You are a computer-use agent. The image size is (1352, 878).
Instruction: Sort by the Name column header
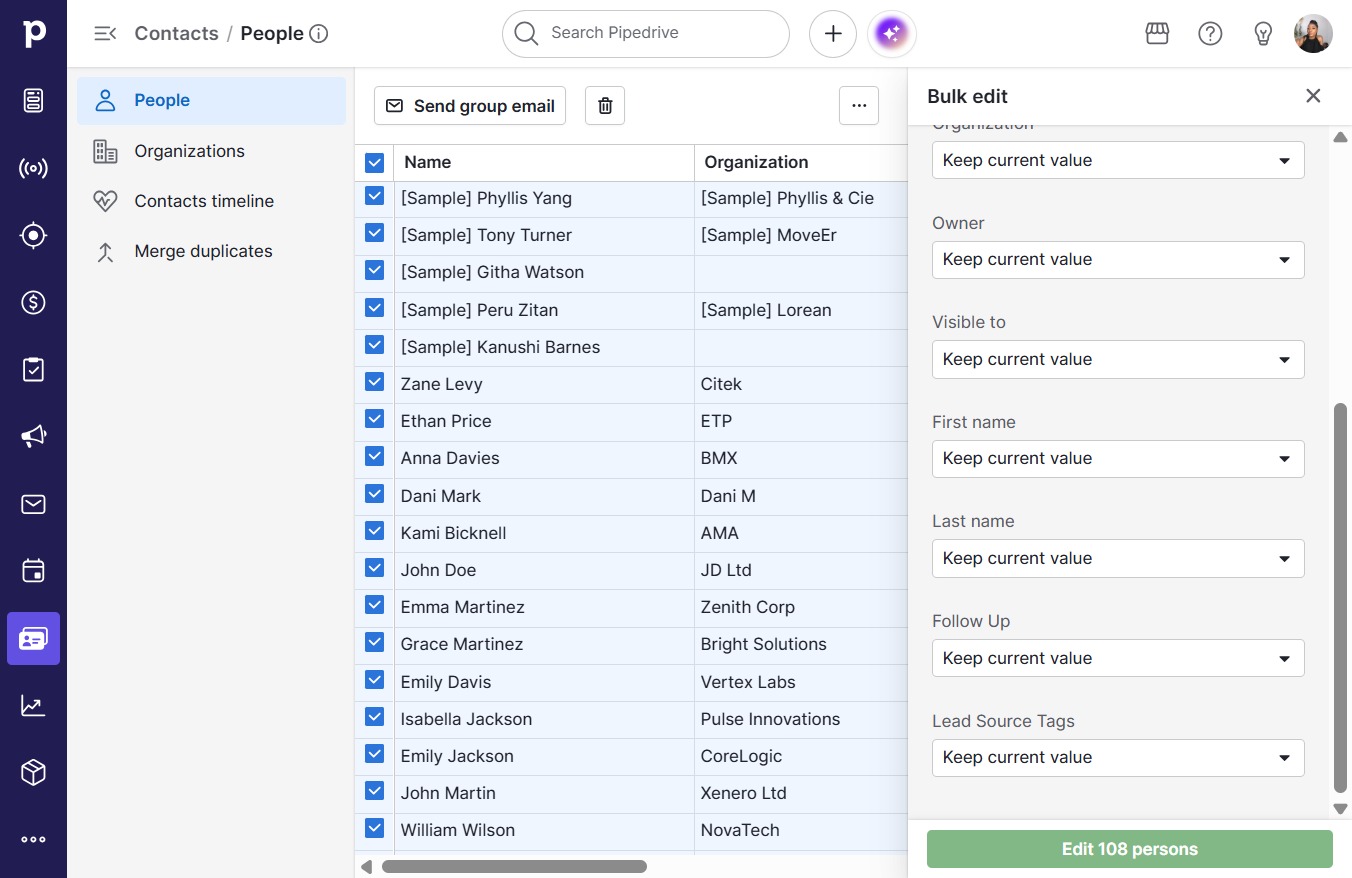click(x=428, y=162)
